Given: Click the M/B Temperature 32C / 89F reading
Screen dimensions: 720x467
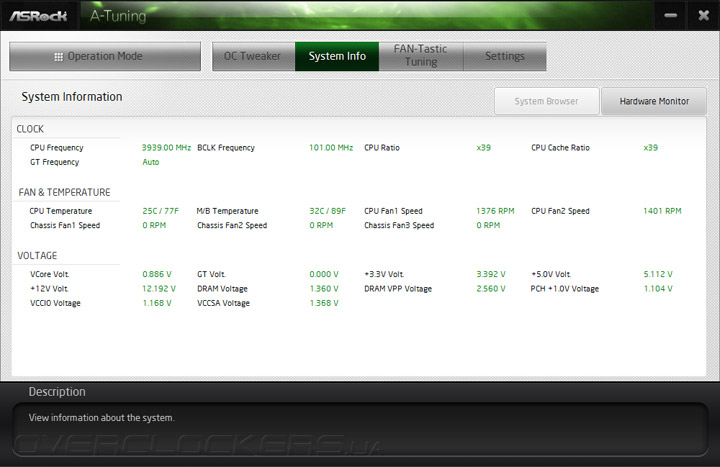Looking at the screenshot, I should tap(327, 211).
